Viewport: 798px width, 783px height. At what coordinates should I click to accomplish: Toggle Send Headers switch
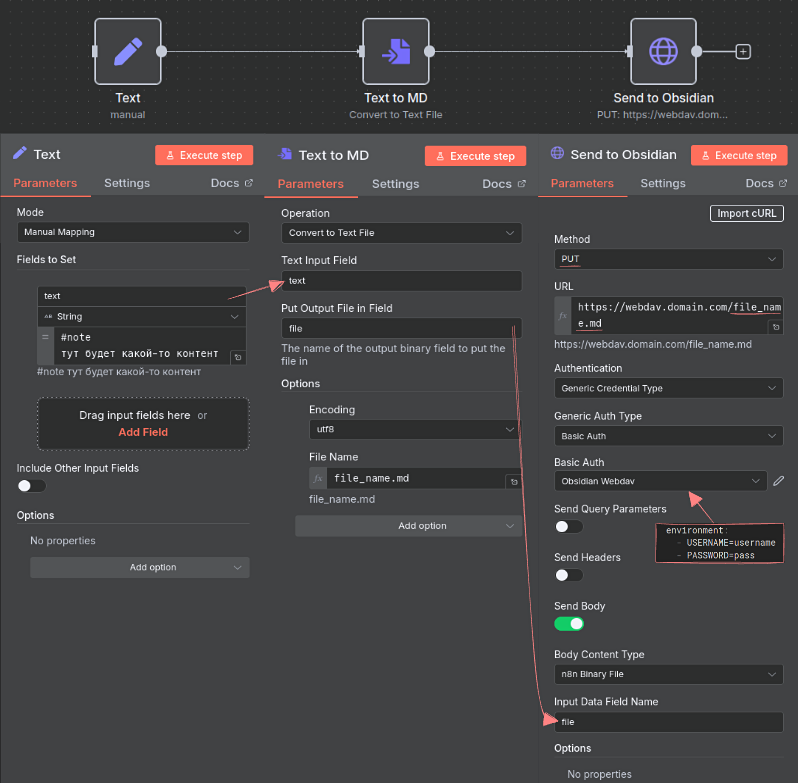(x=568, y=575)
